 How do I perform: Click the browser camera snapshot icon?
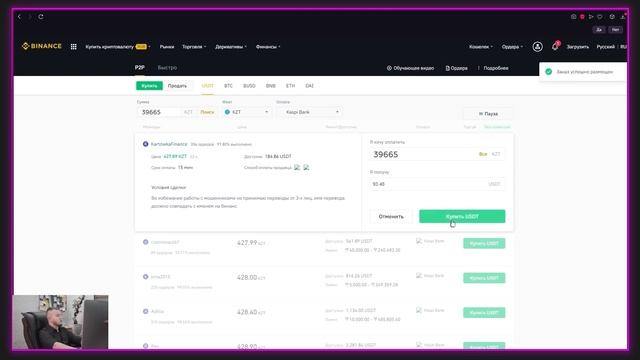point(573,17)
